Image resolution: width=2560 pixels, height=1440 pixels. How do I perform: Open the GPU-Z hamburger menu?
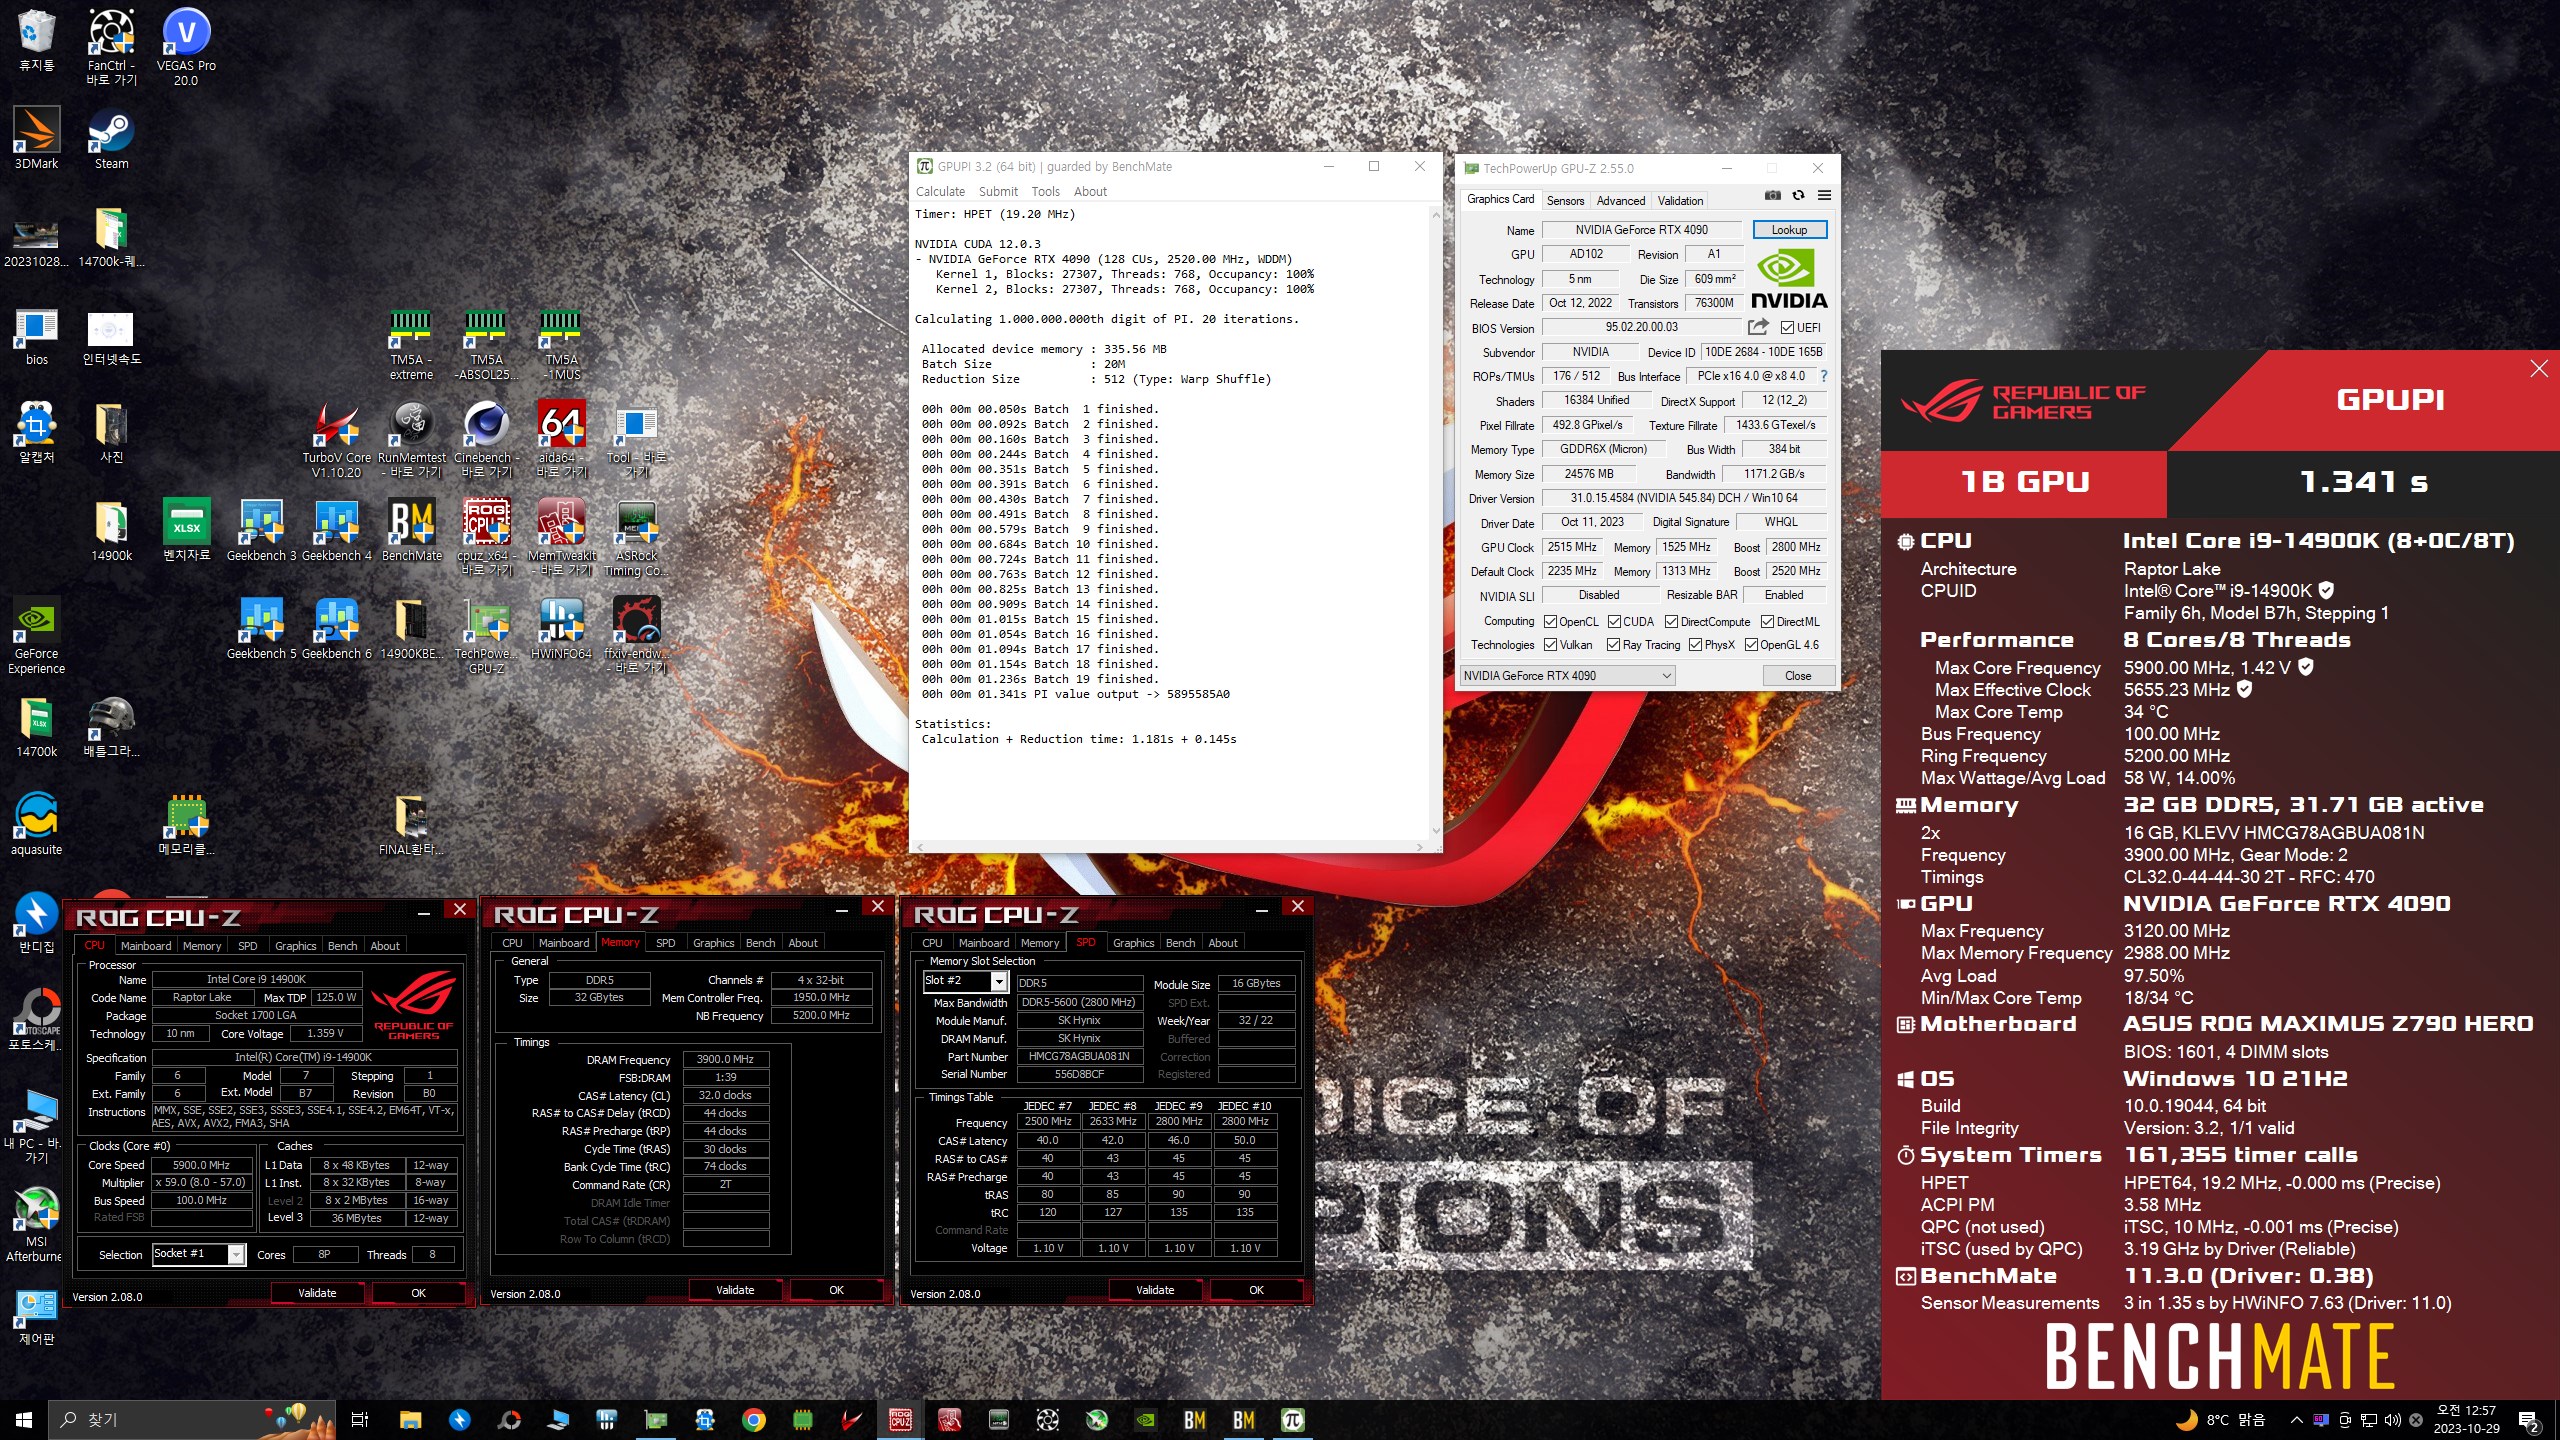(1824, 196)
